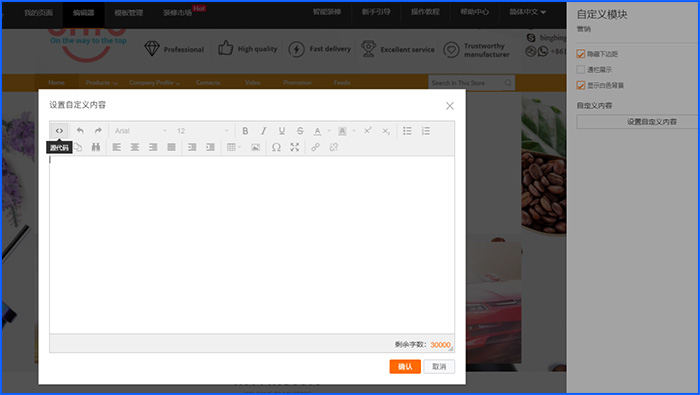Screen dimensions: 700x395
Task: Insert special character omega icon
Action: tap(276, 147)
